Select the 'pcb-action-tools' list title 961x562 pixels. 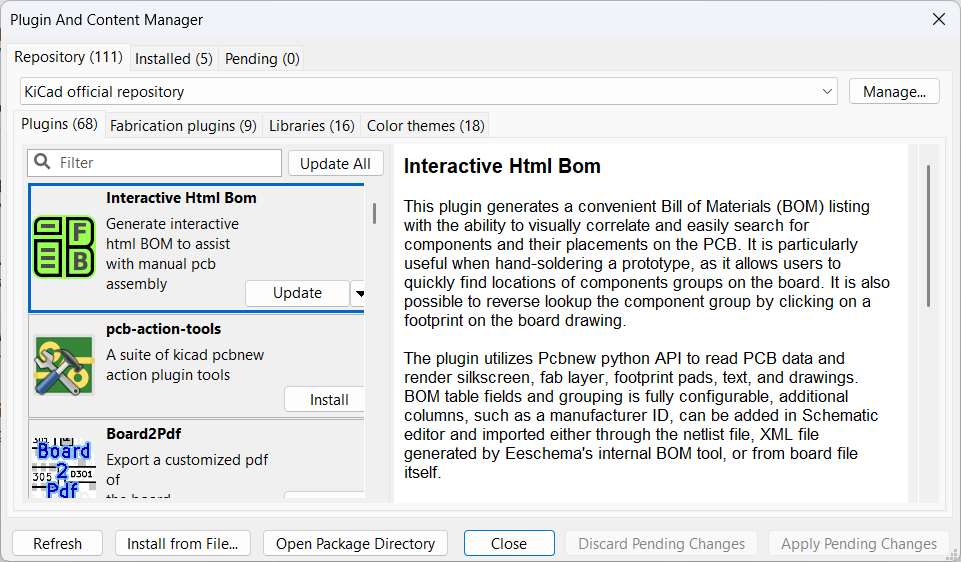point(164,328)
